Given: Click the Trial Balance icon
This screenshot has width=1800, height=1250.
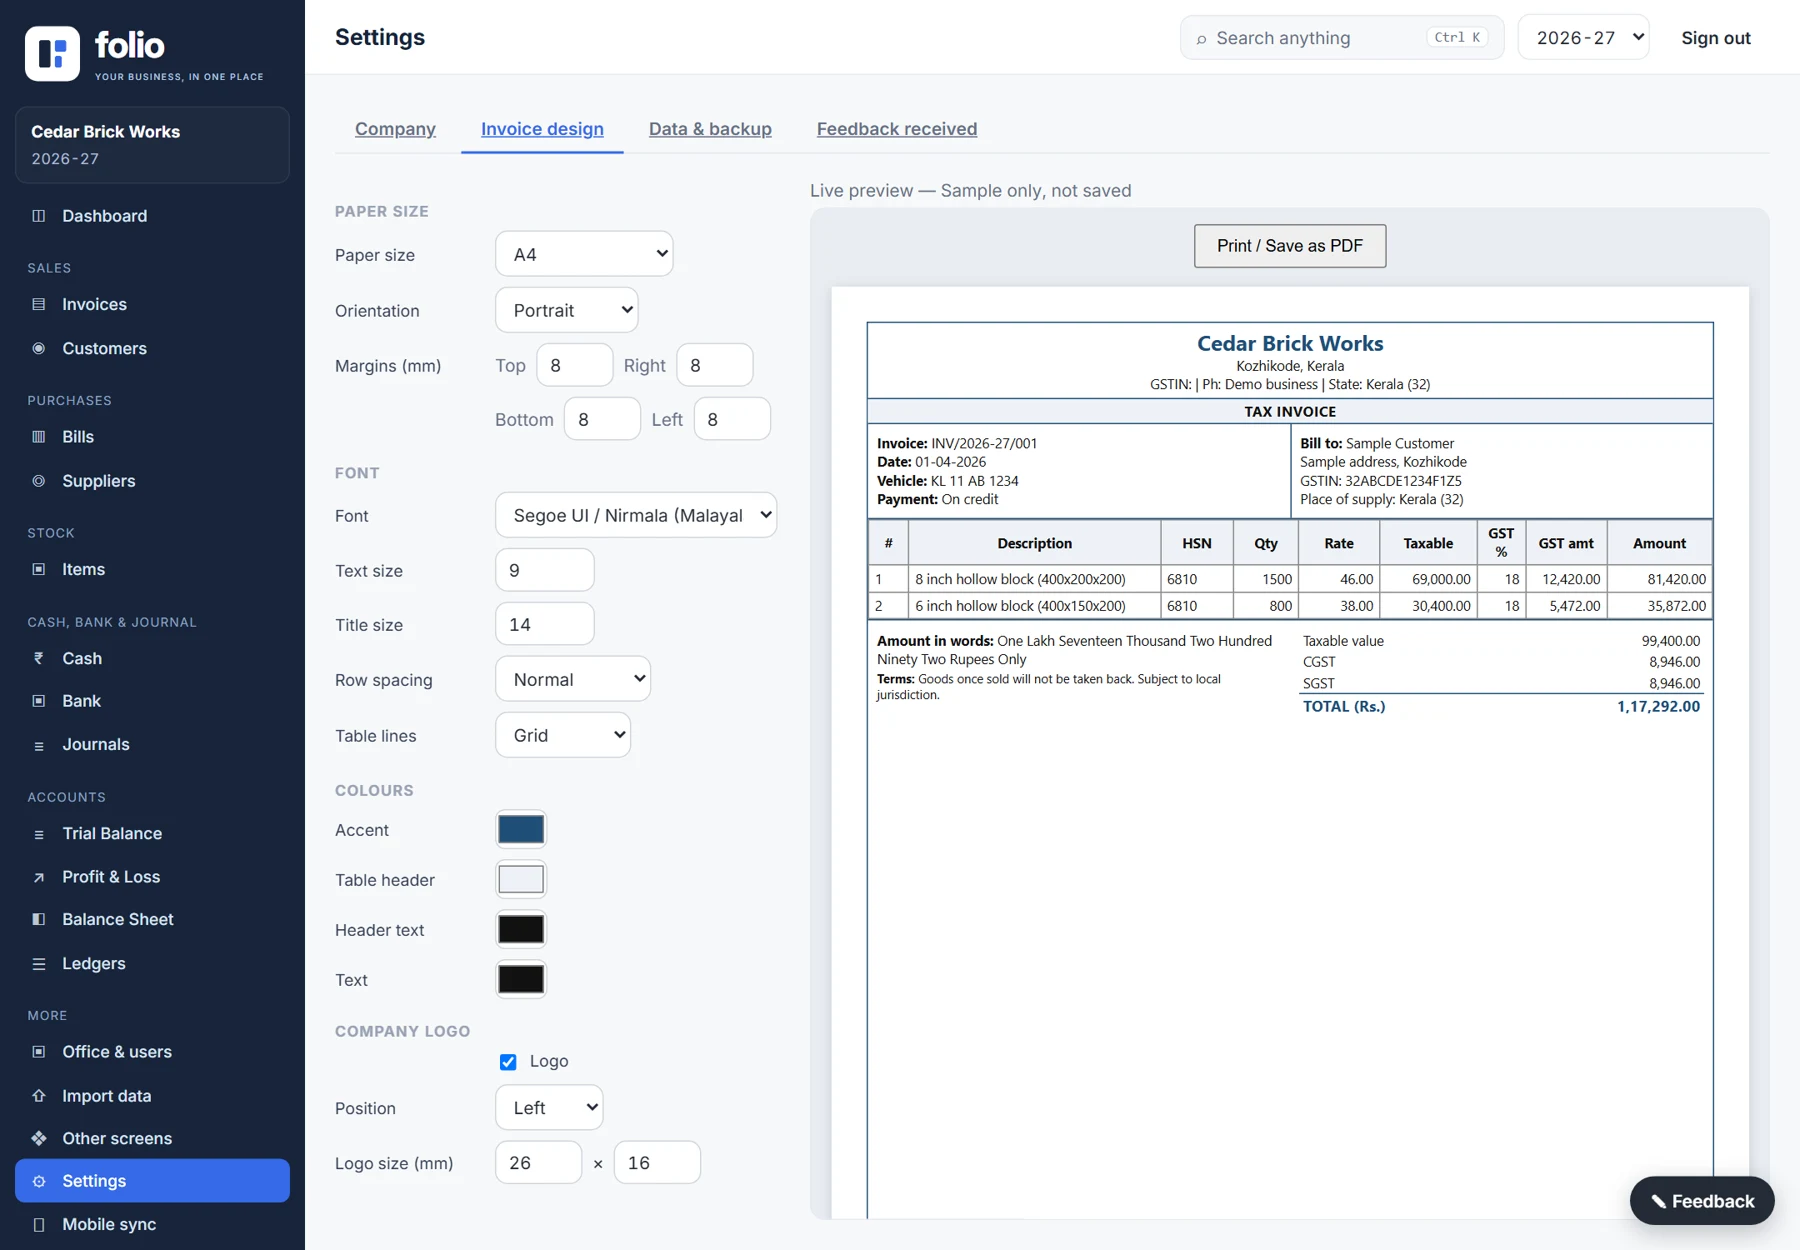Looking at the screenshot, I should coord(39,834).
